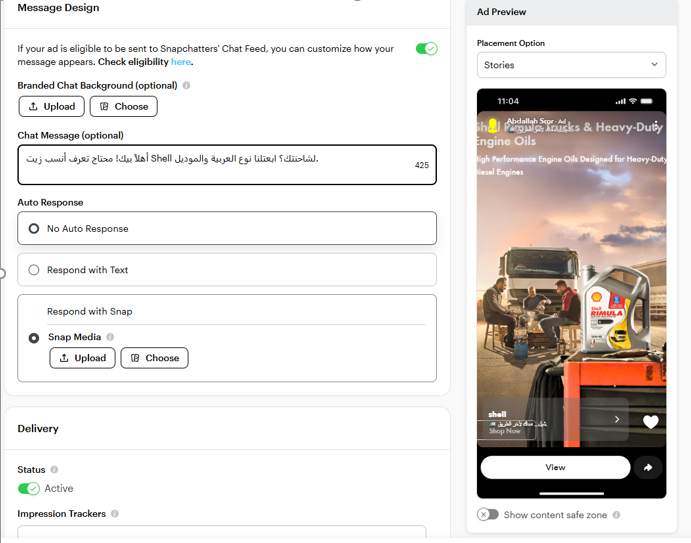Upload a Branded Chat Background

pos(52,106)
